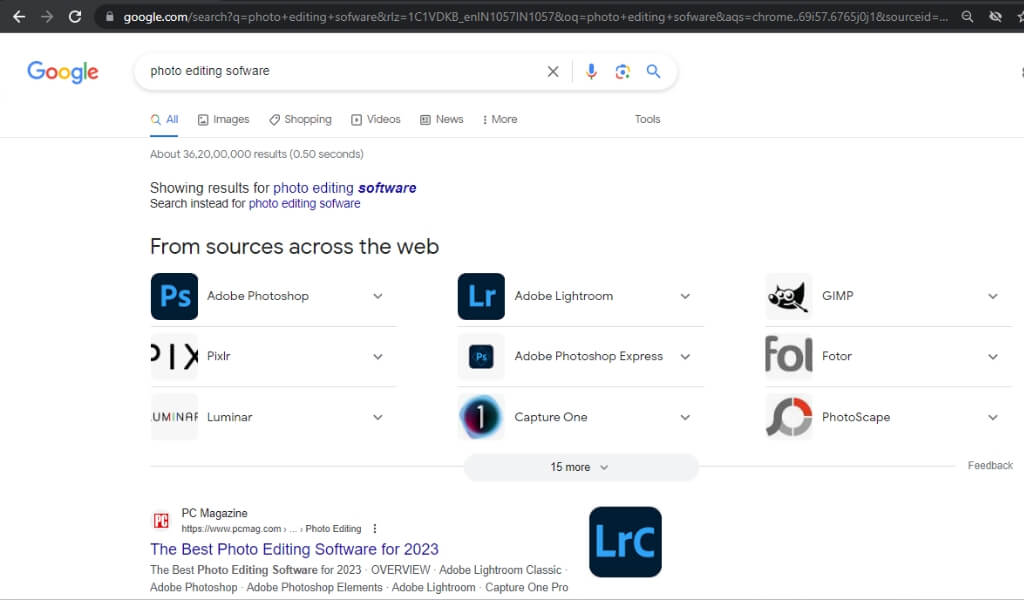Click the pcmag.com URL breadcrumb
Viewport: 1024px width, 600px height.
coord(271,529)
